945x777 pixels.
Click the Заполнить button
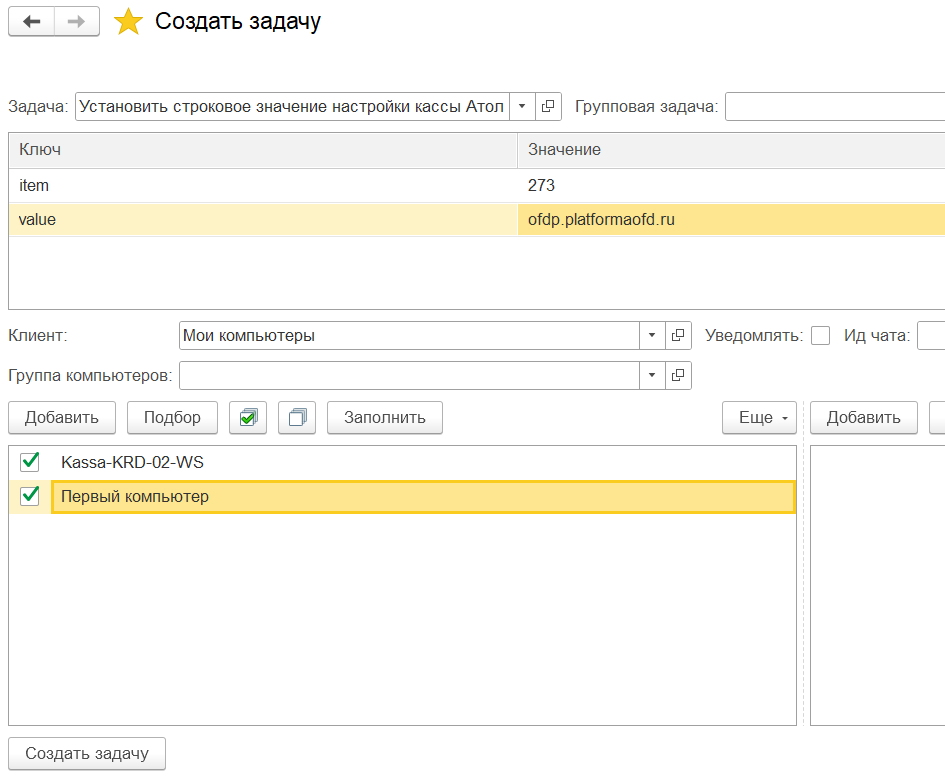tap(385, 418)
